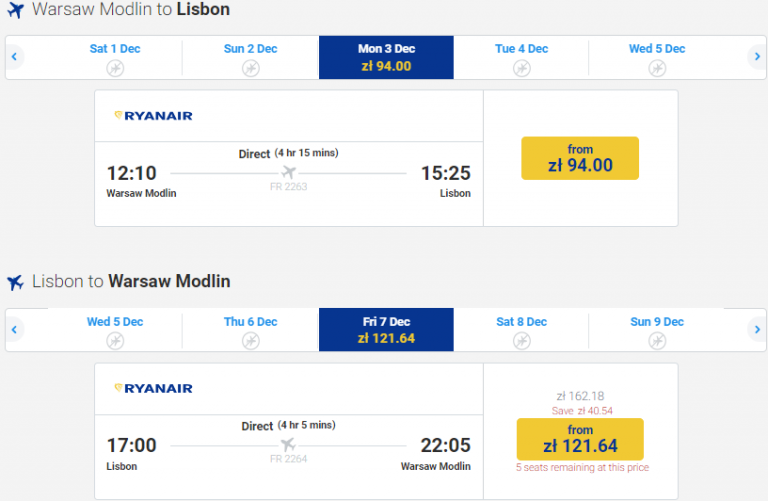Viewport: 768px width, 501px height.
Task: Click the 12:10 Warsaw Modlin departure time
Action: point(131,173)
